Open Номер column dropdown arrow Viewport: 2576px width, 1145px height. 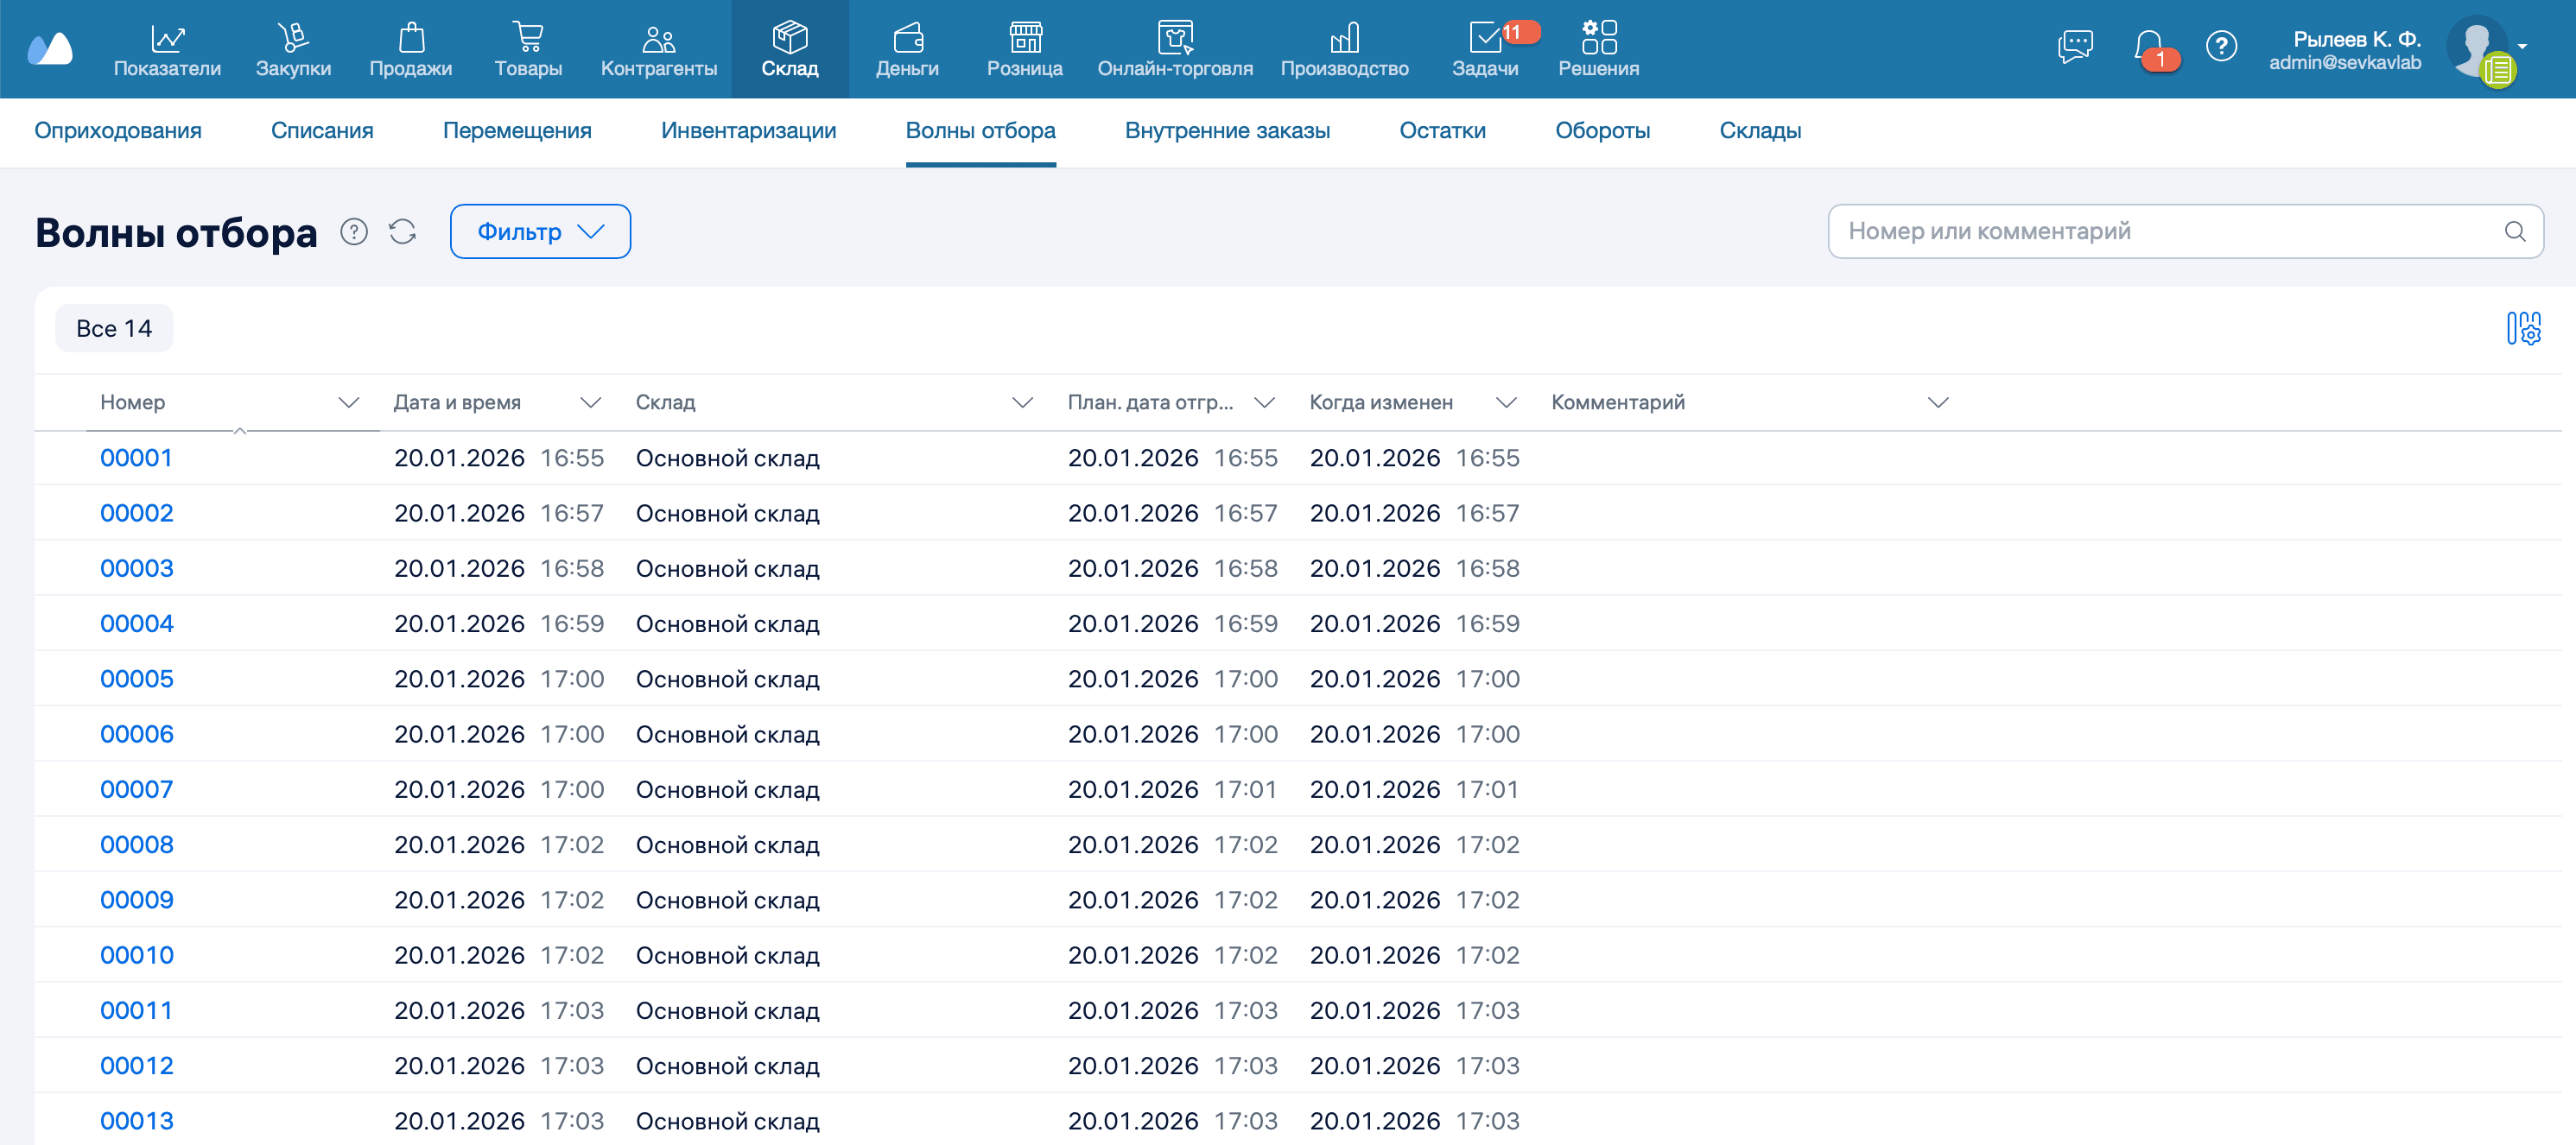pyautogui.click(x=348, y=403)
